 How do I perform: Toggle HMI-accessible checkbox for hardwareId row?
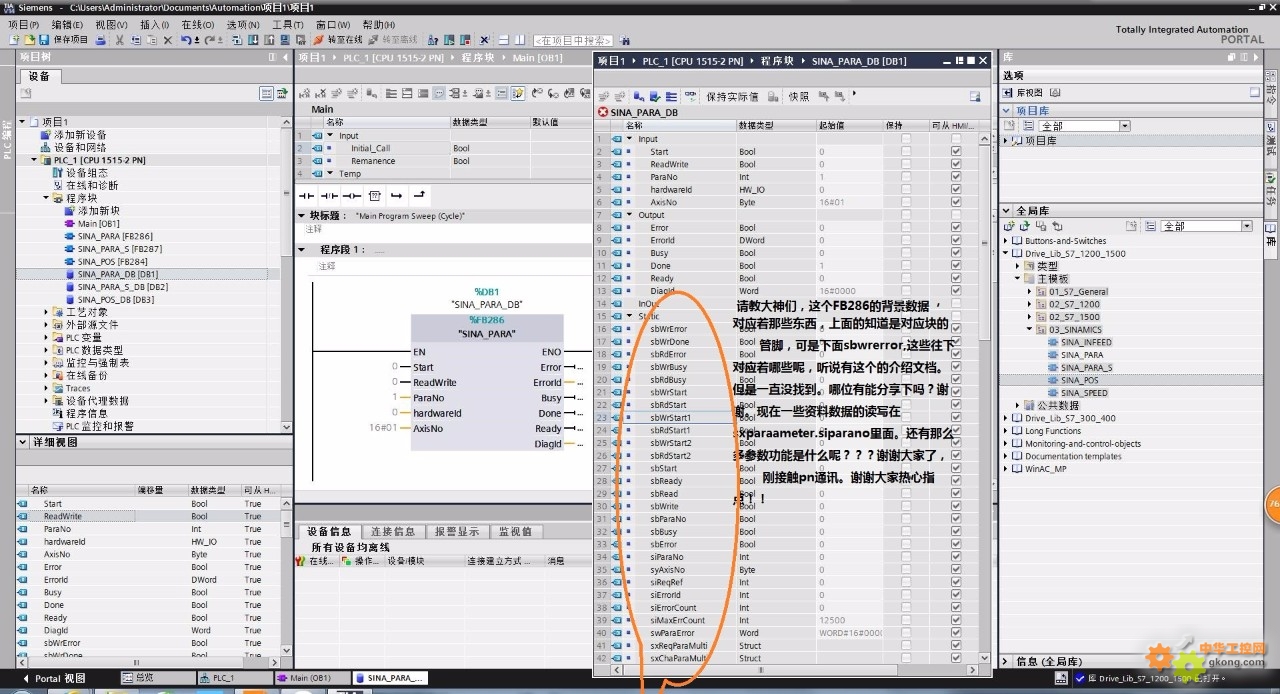(x=956, y=190)
